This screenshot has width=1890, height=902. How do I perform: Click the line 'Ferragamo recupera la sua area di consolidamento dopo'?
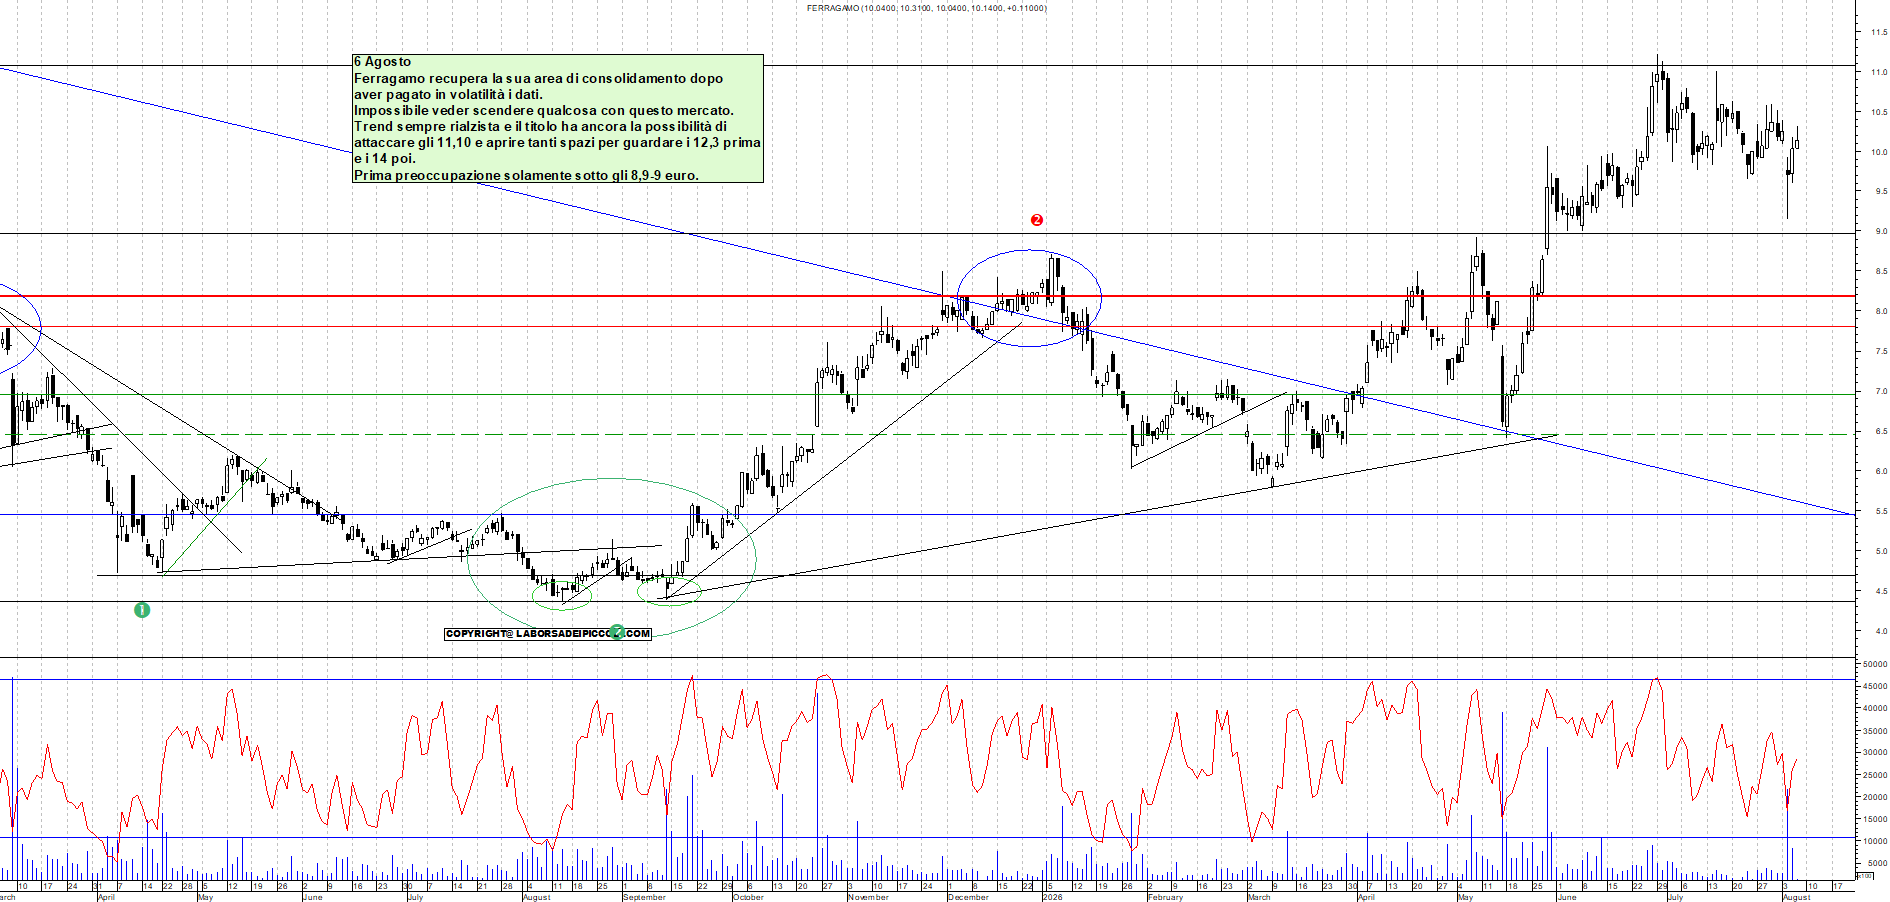point(538,78)
